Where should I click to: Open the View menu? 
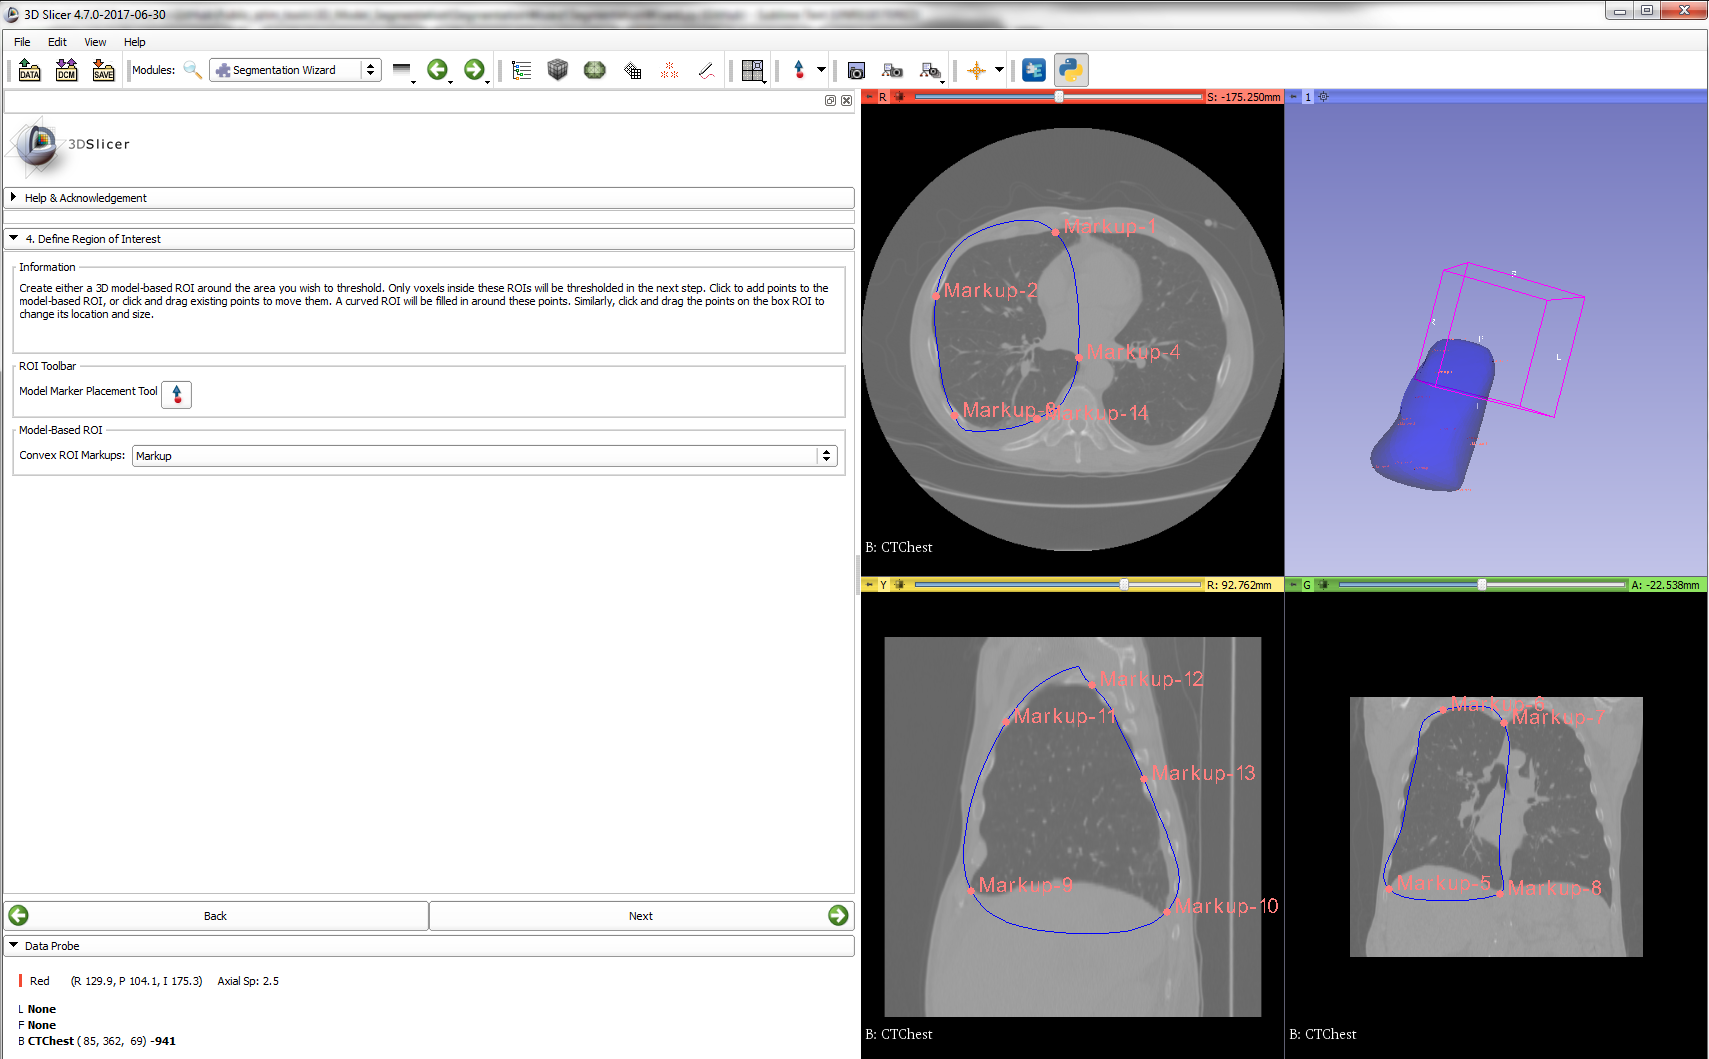point(95,42)
